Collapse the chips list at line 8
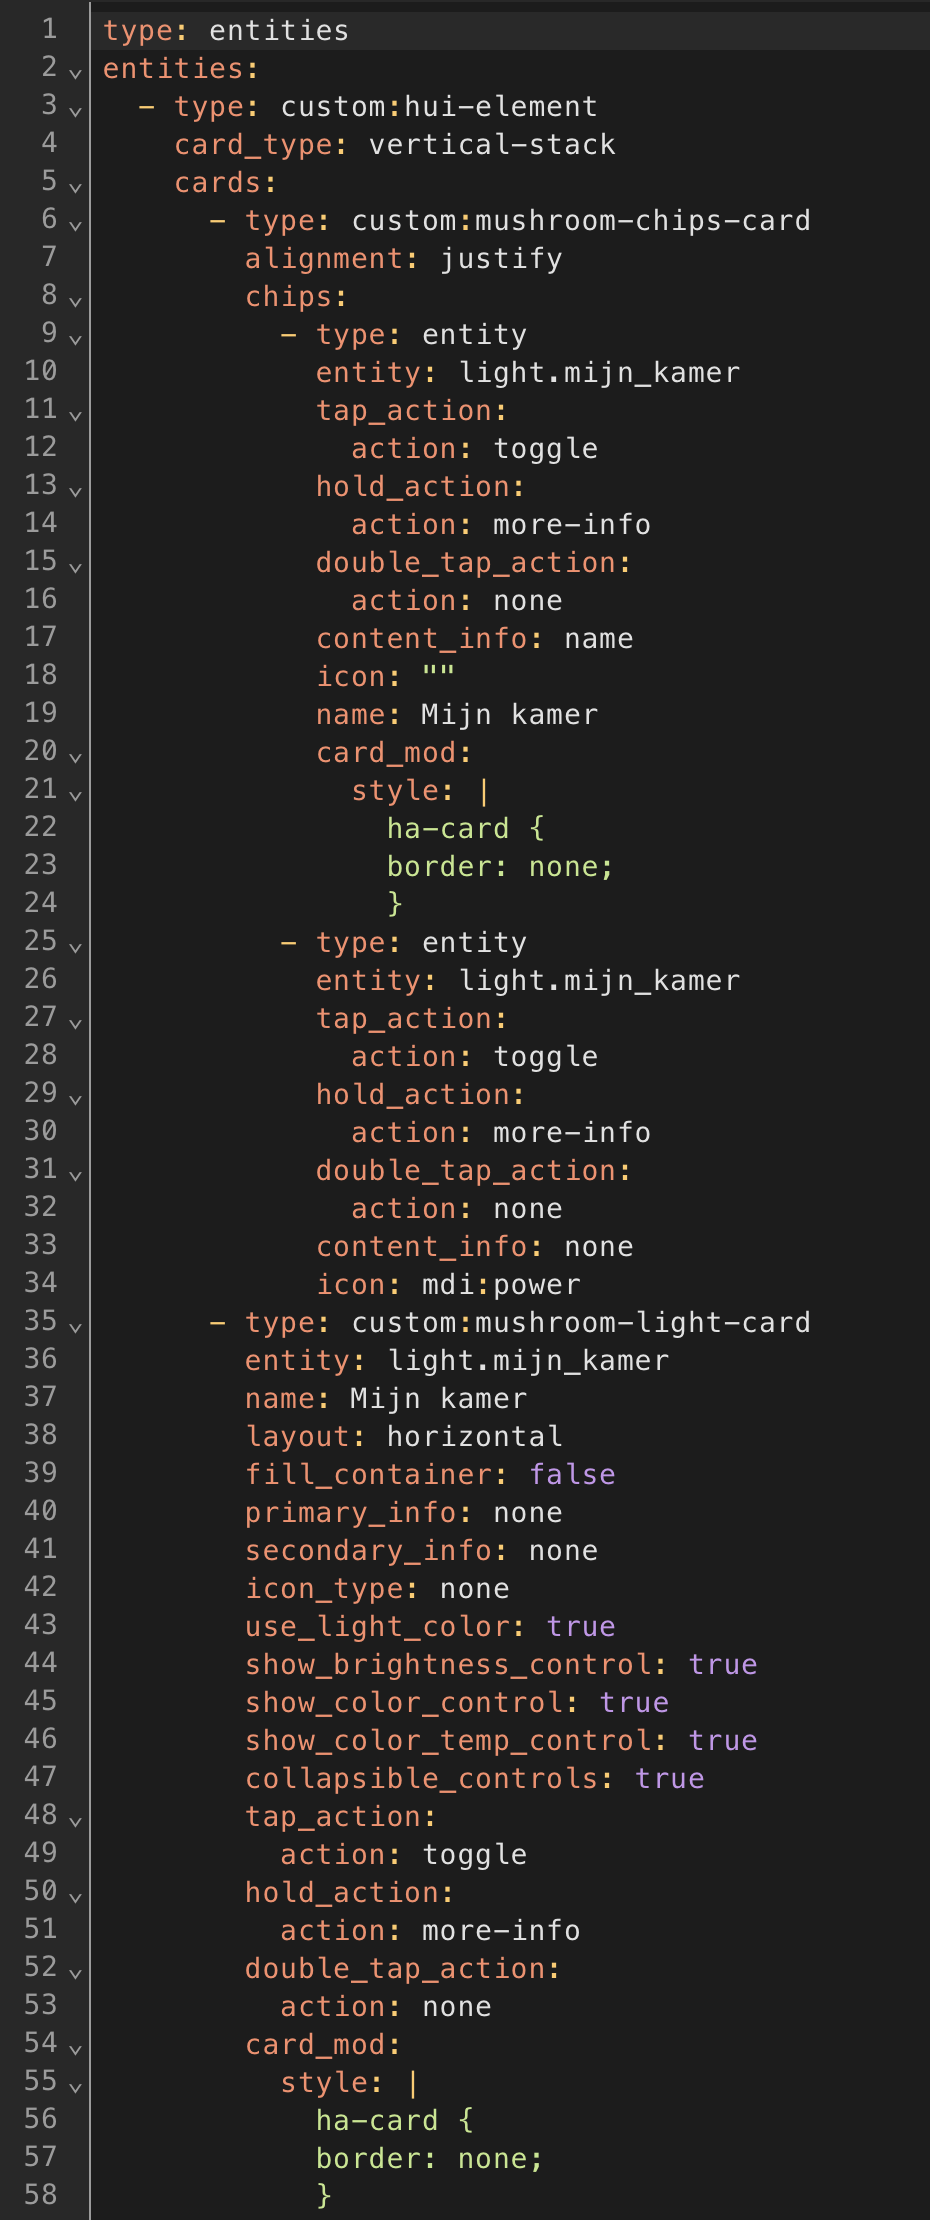Image resolution: width=930 pixels, height=2220 pixels. [75, 300]
